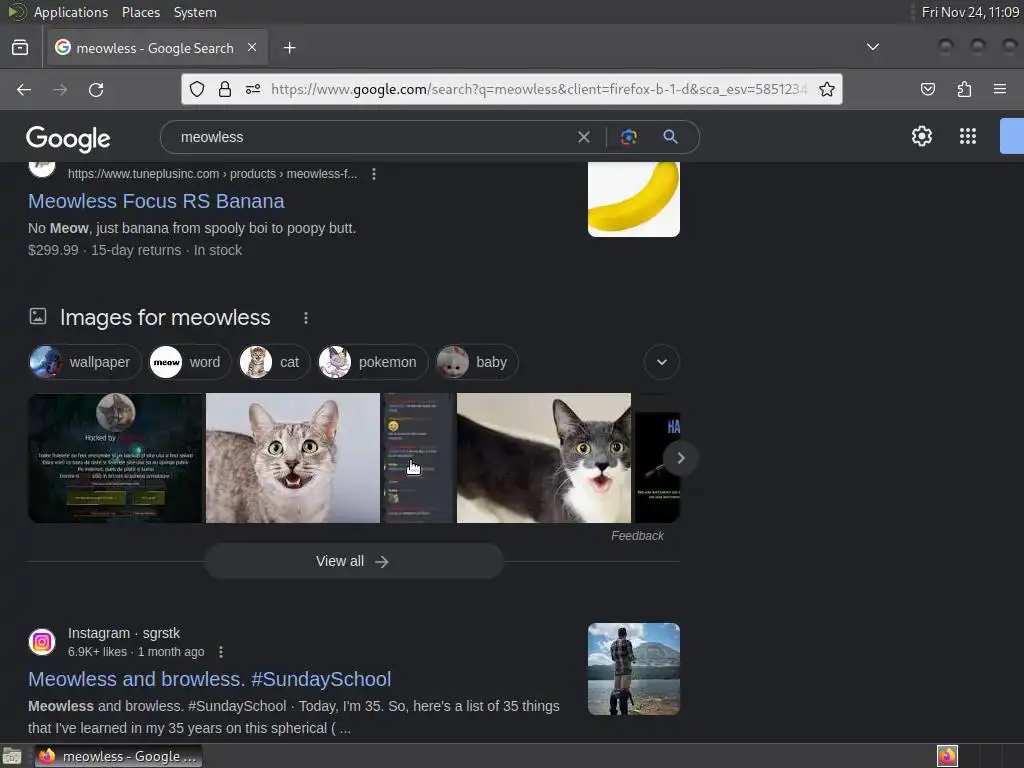Save page to Pocket
Image resolution: width=1024 pixels, height=768 pixels.
pyautogui.click(x=927, y=89)
